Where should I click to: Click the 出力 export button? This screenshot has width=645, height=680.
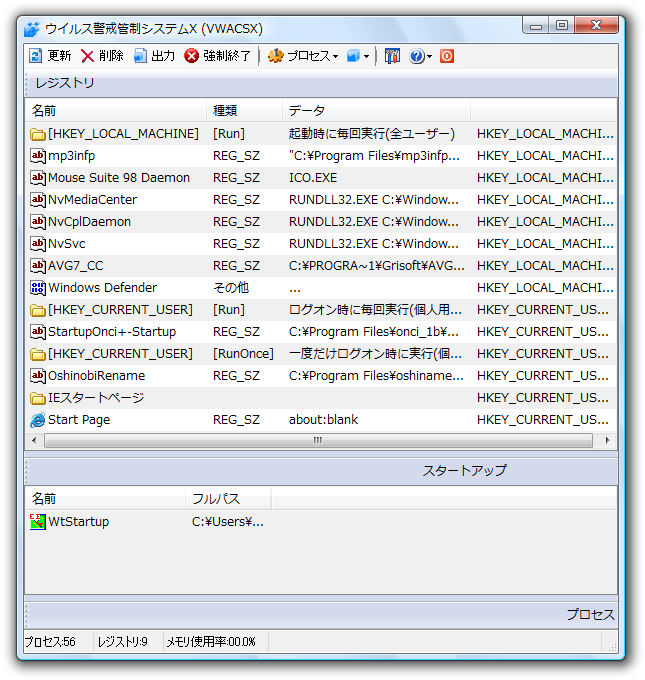click(x=154, y=56)
